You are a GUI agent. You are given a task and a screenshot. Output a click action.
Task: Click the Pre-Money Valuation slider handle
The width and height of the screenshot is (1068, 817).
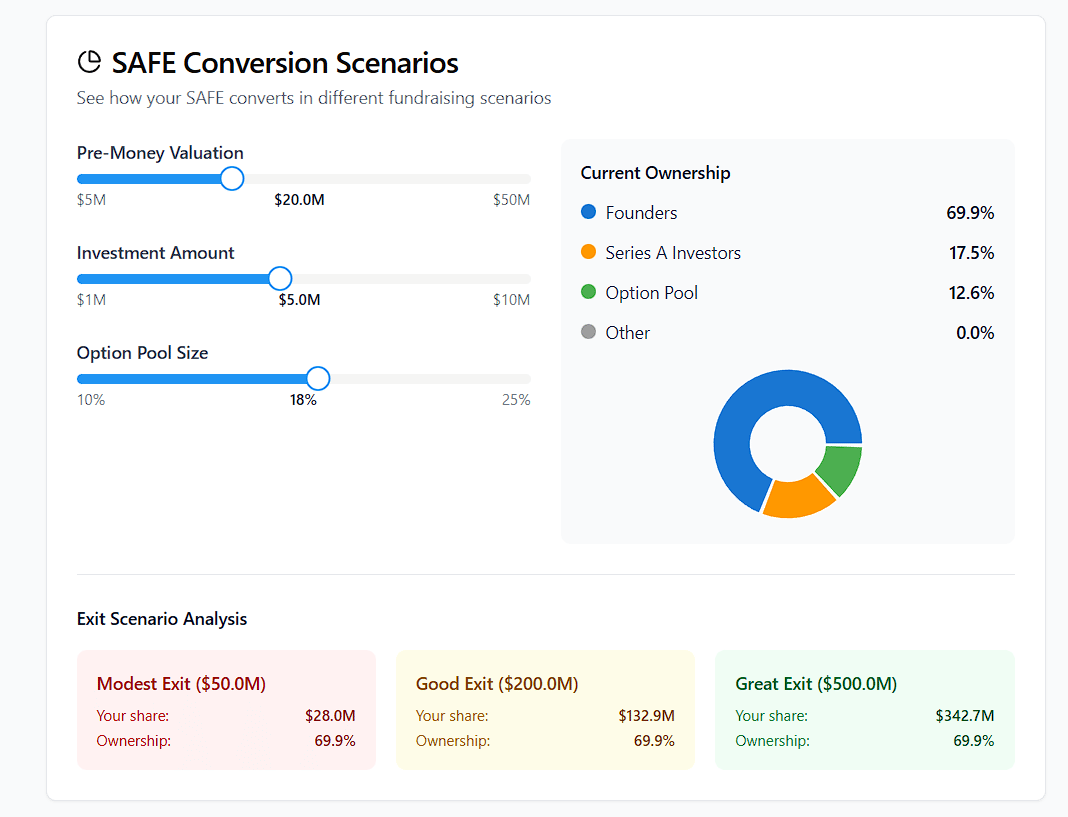(232, 179)
